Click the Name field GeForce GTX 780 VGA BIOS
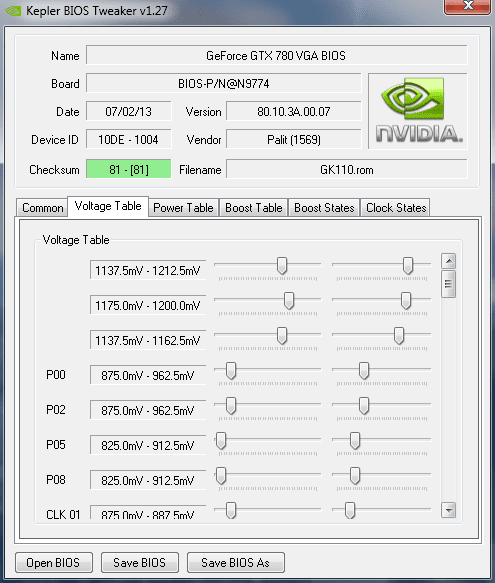 tap(276, 55)
